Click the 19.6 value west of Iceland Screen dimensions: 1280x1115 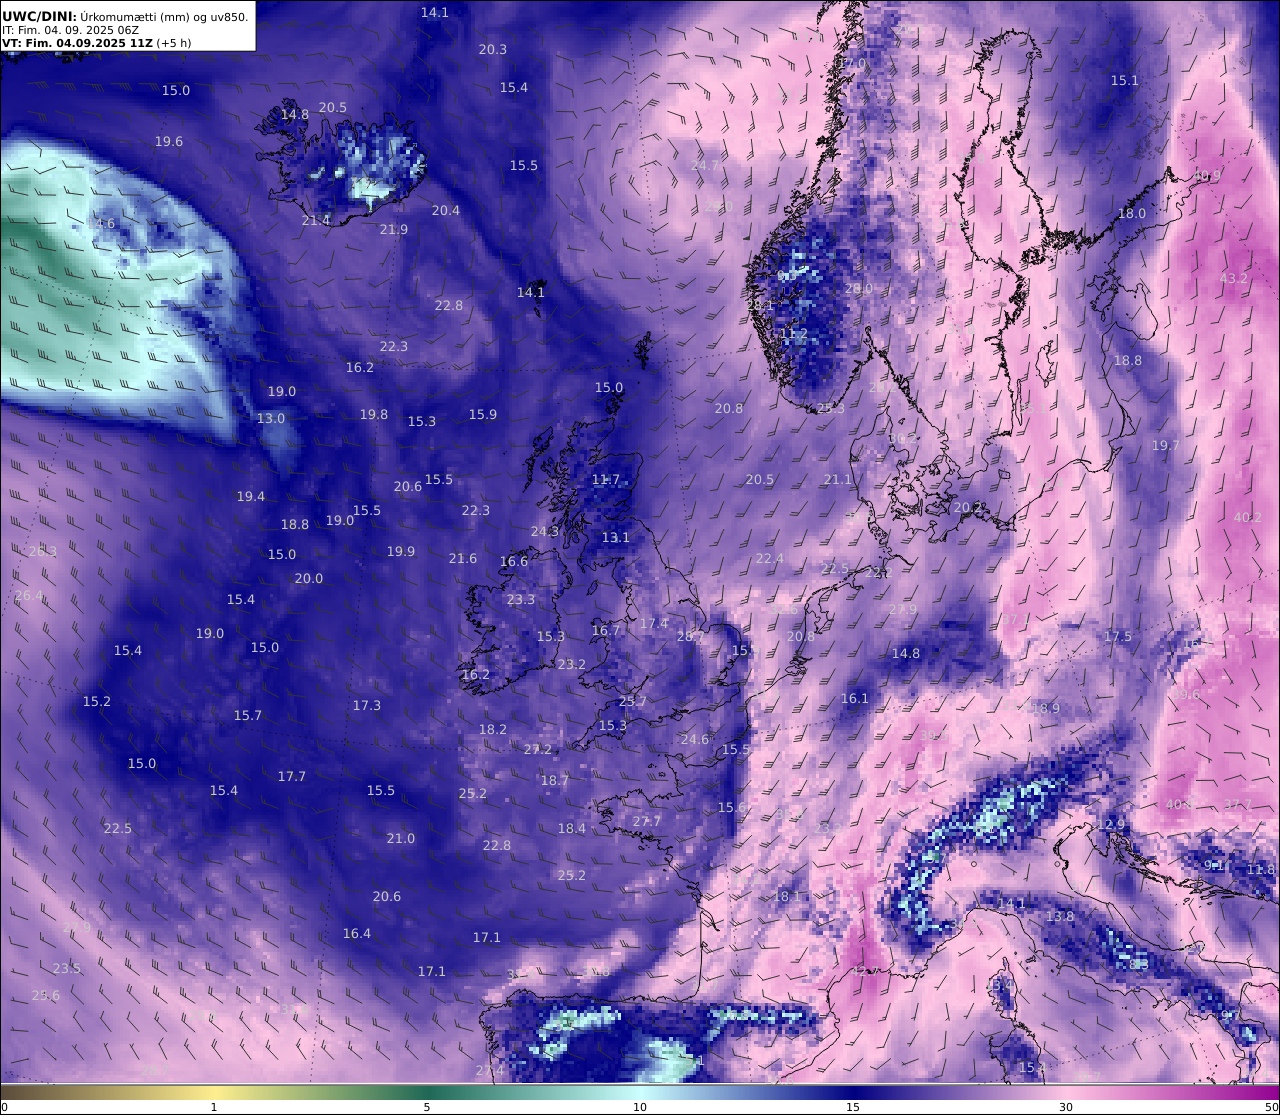pos(169,142)
